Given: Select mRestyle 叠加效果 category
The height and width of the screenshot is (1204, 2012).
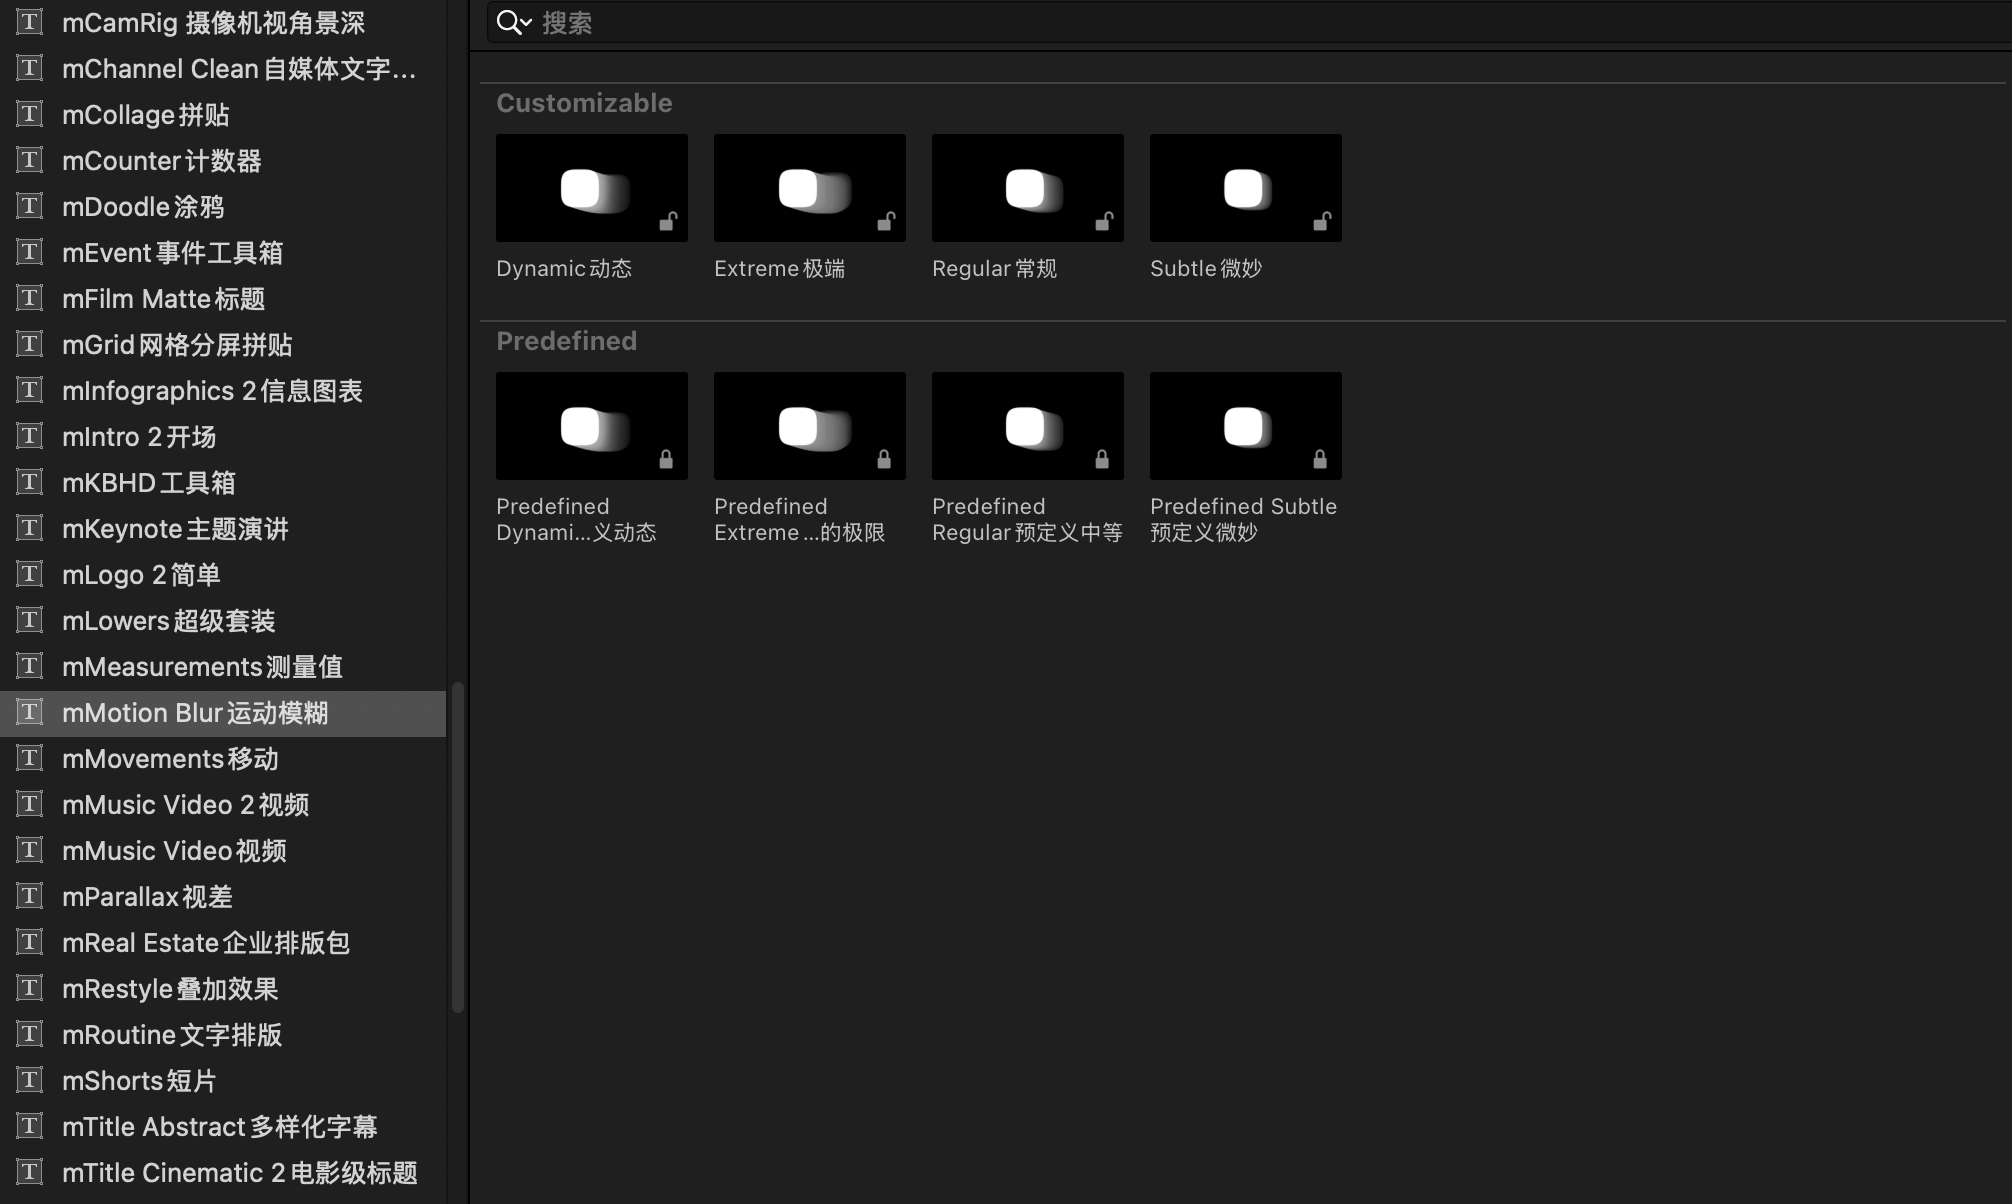Looking at the screenshot, I should pyautogui.click(x=223, y=989).
